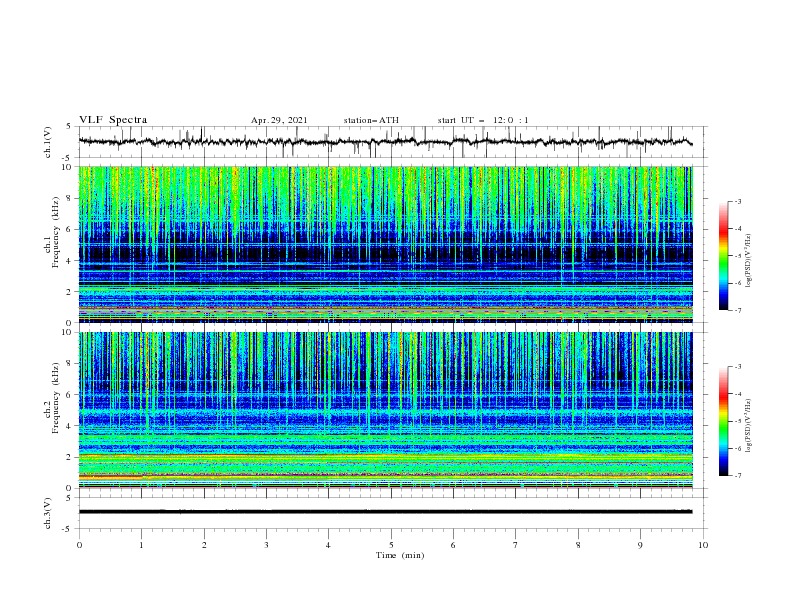Click the "-7" tick on lower colorbar
The height and width of the screenshot is (612, 792).
coord(737,476)
